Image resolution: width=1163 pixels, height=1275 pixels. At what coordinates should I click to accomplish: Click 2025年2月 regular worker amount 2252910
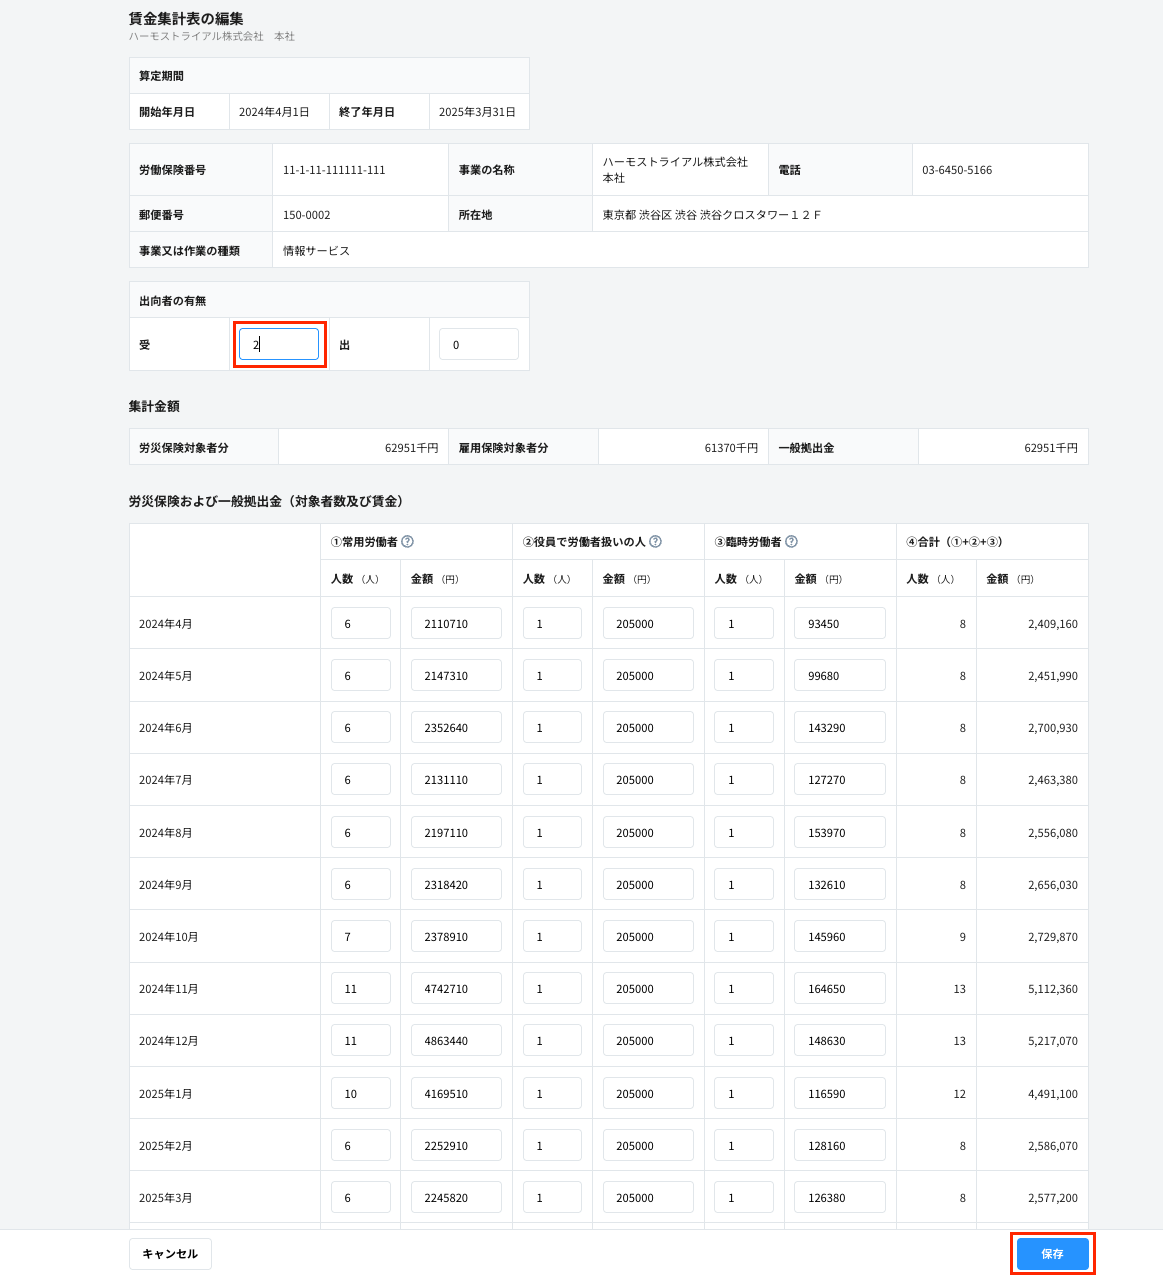[456, 1145]
